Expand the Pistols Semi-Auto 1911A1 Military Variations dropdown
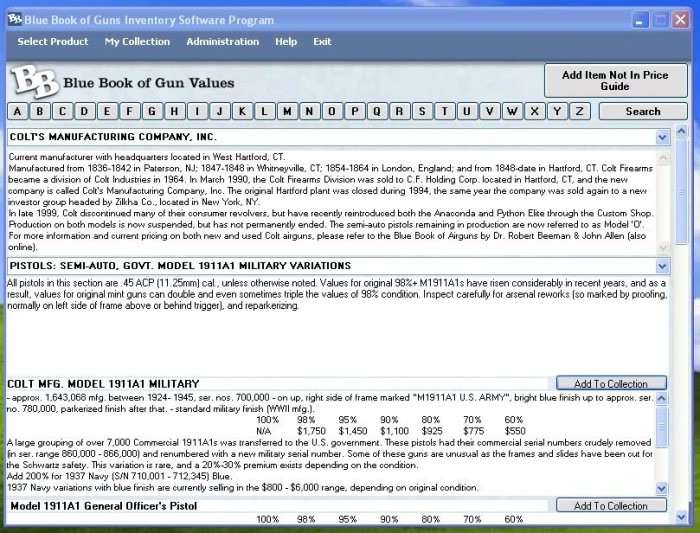This screenshot has height=533, width=700. pyautogui.click(x=662, y=266)
